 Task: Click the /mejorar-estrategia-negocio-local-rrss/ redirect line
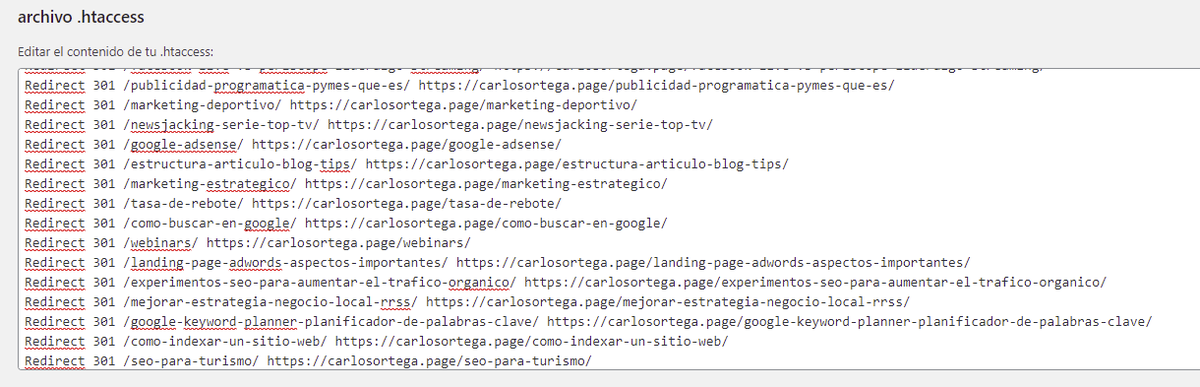tap(466, 301)
